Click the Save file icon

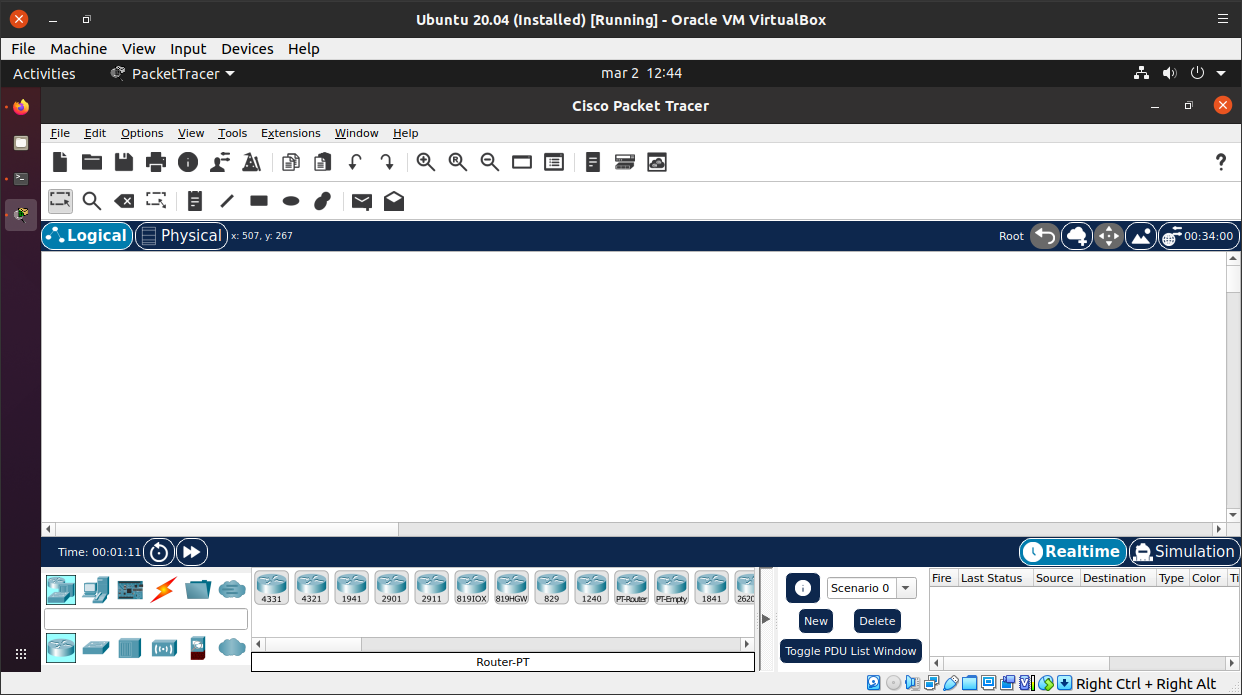124,162
